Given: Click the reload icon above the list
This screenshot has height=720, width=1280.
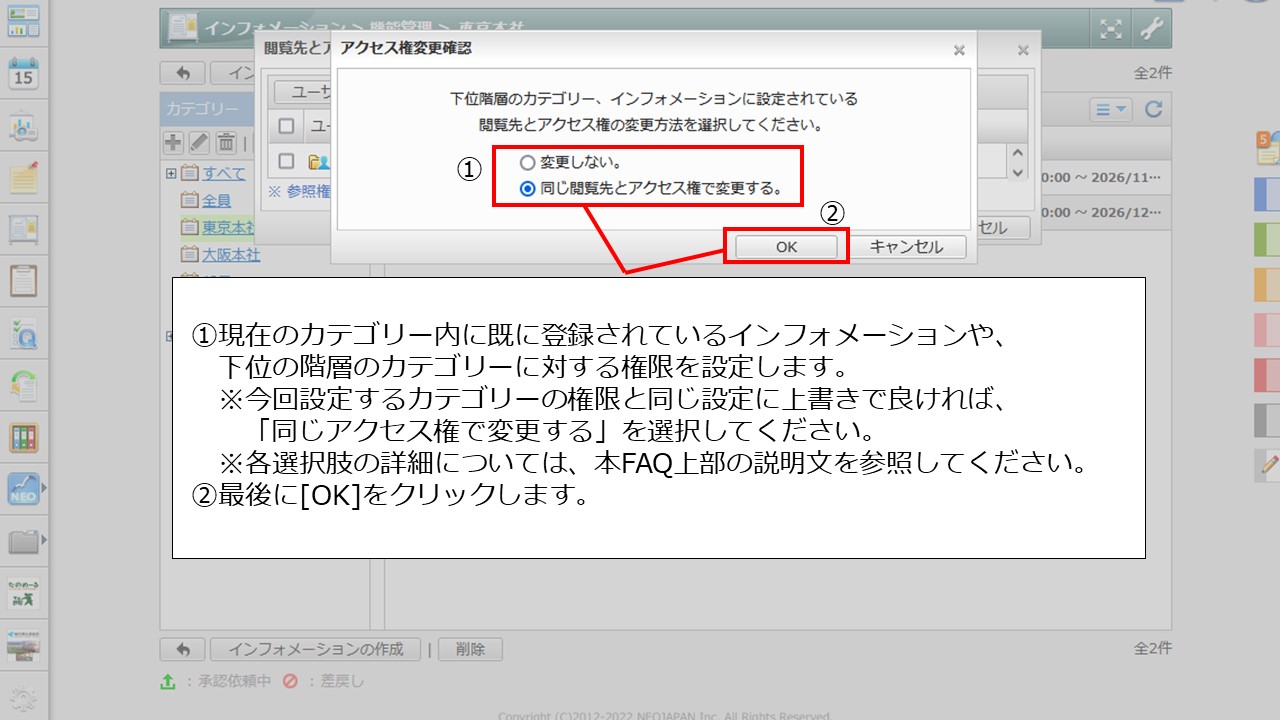Looking at the screenshot, I should (1153, 110).
